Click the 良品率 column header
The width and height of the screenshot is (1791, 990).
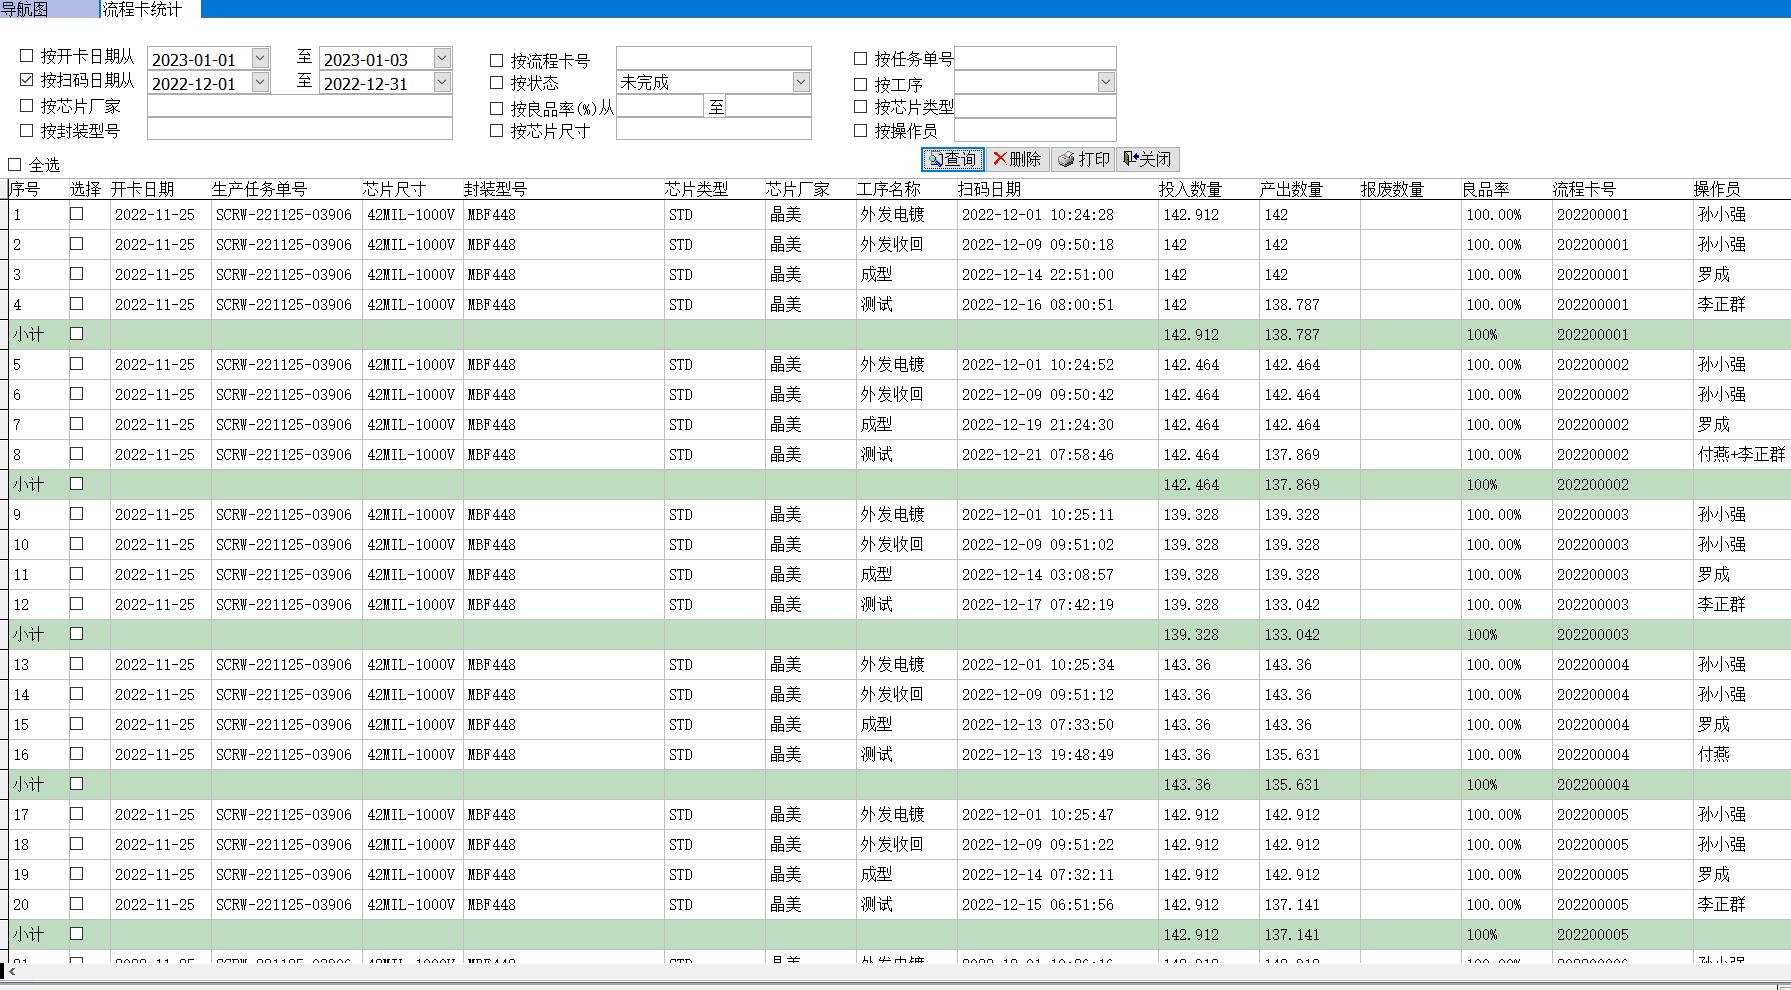tap(1485, 189)
